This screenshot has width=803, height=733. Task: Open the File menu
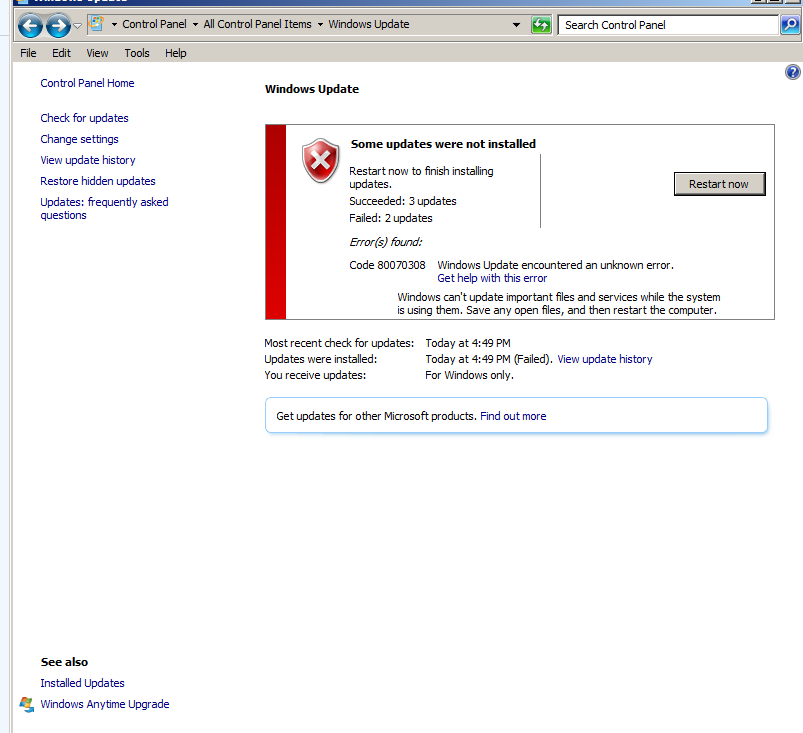pos(28,53)
